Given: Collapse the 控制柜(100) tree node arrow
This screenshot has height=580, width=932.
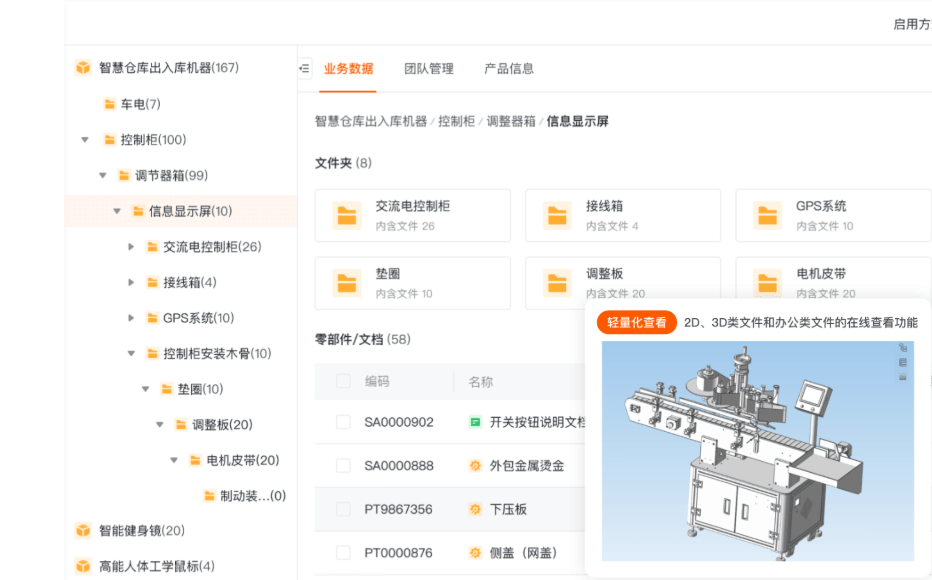Looking at the screenshot, I should pos(85,140).
